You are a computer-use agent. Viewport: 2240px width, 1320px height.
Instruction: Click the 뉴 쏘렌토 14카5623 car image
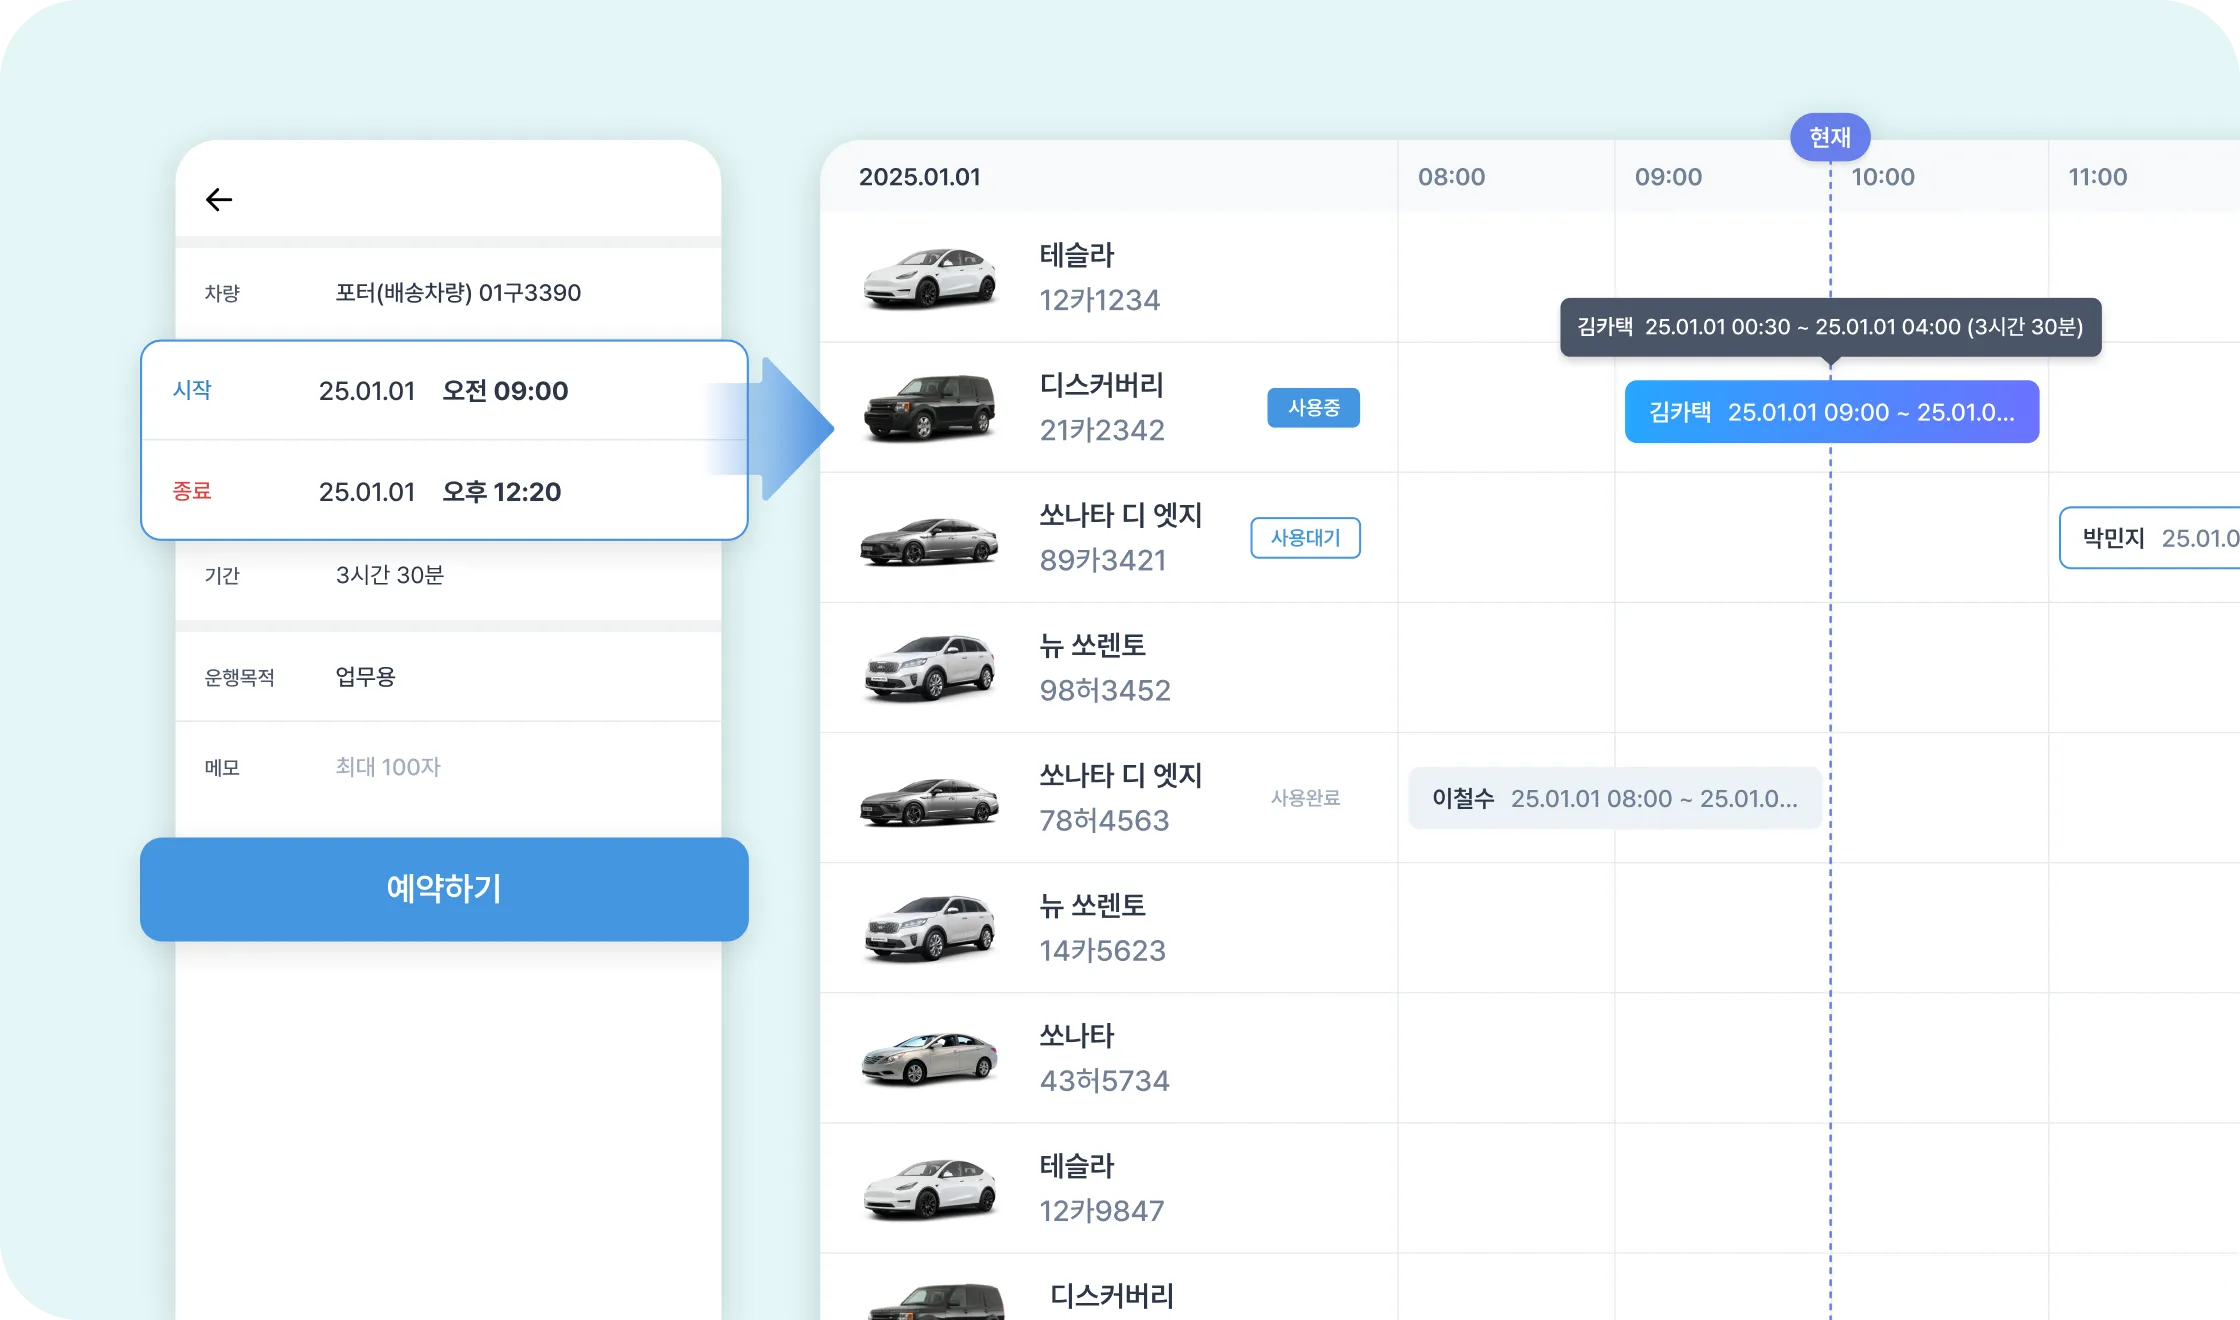930,928
